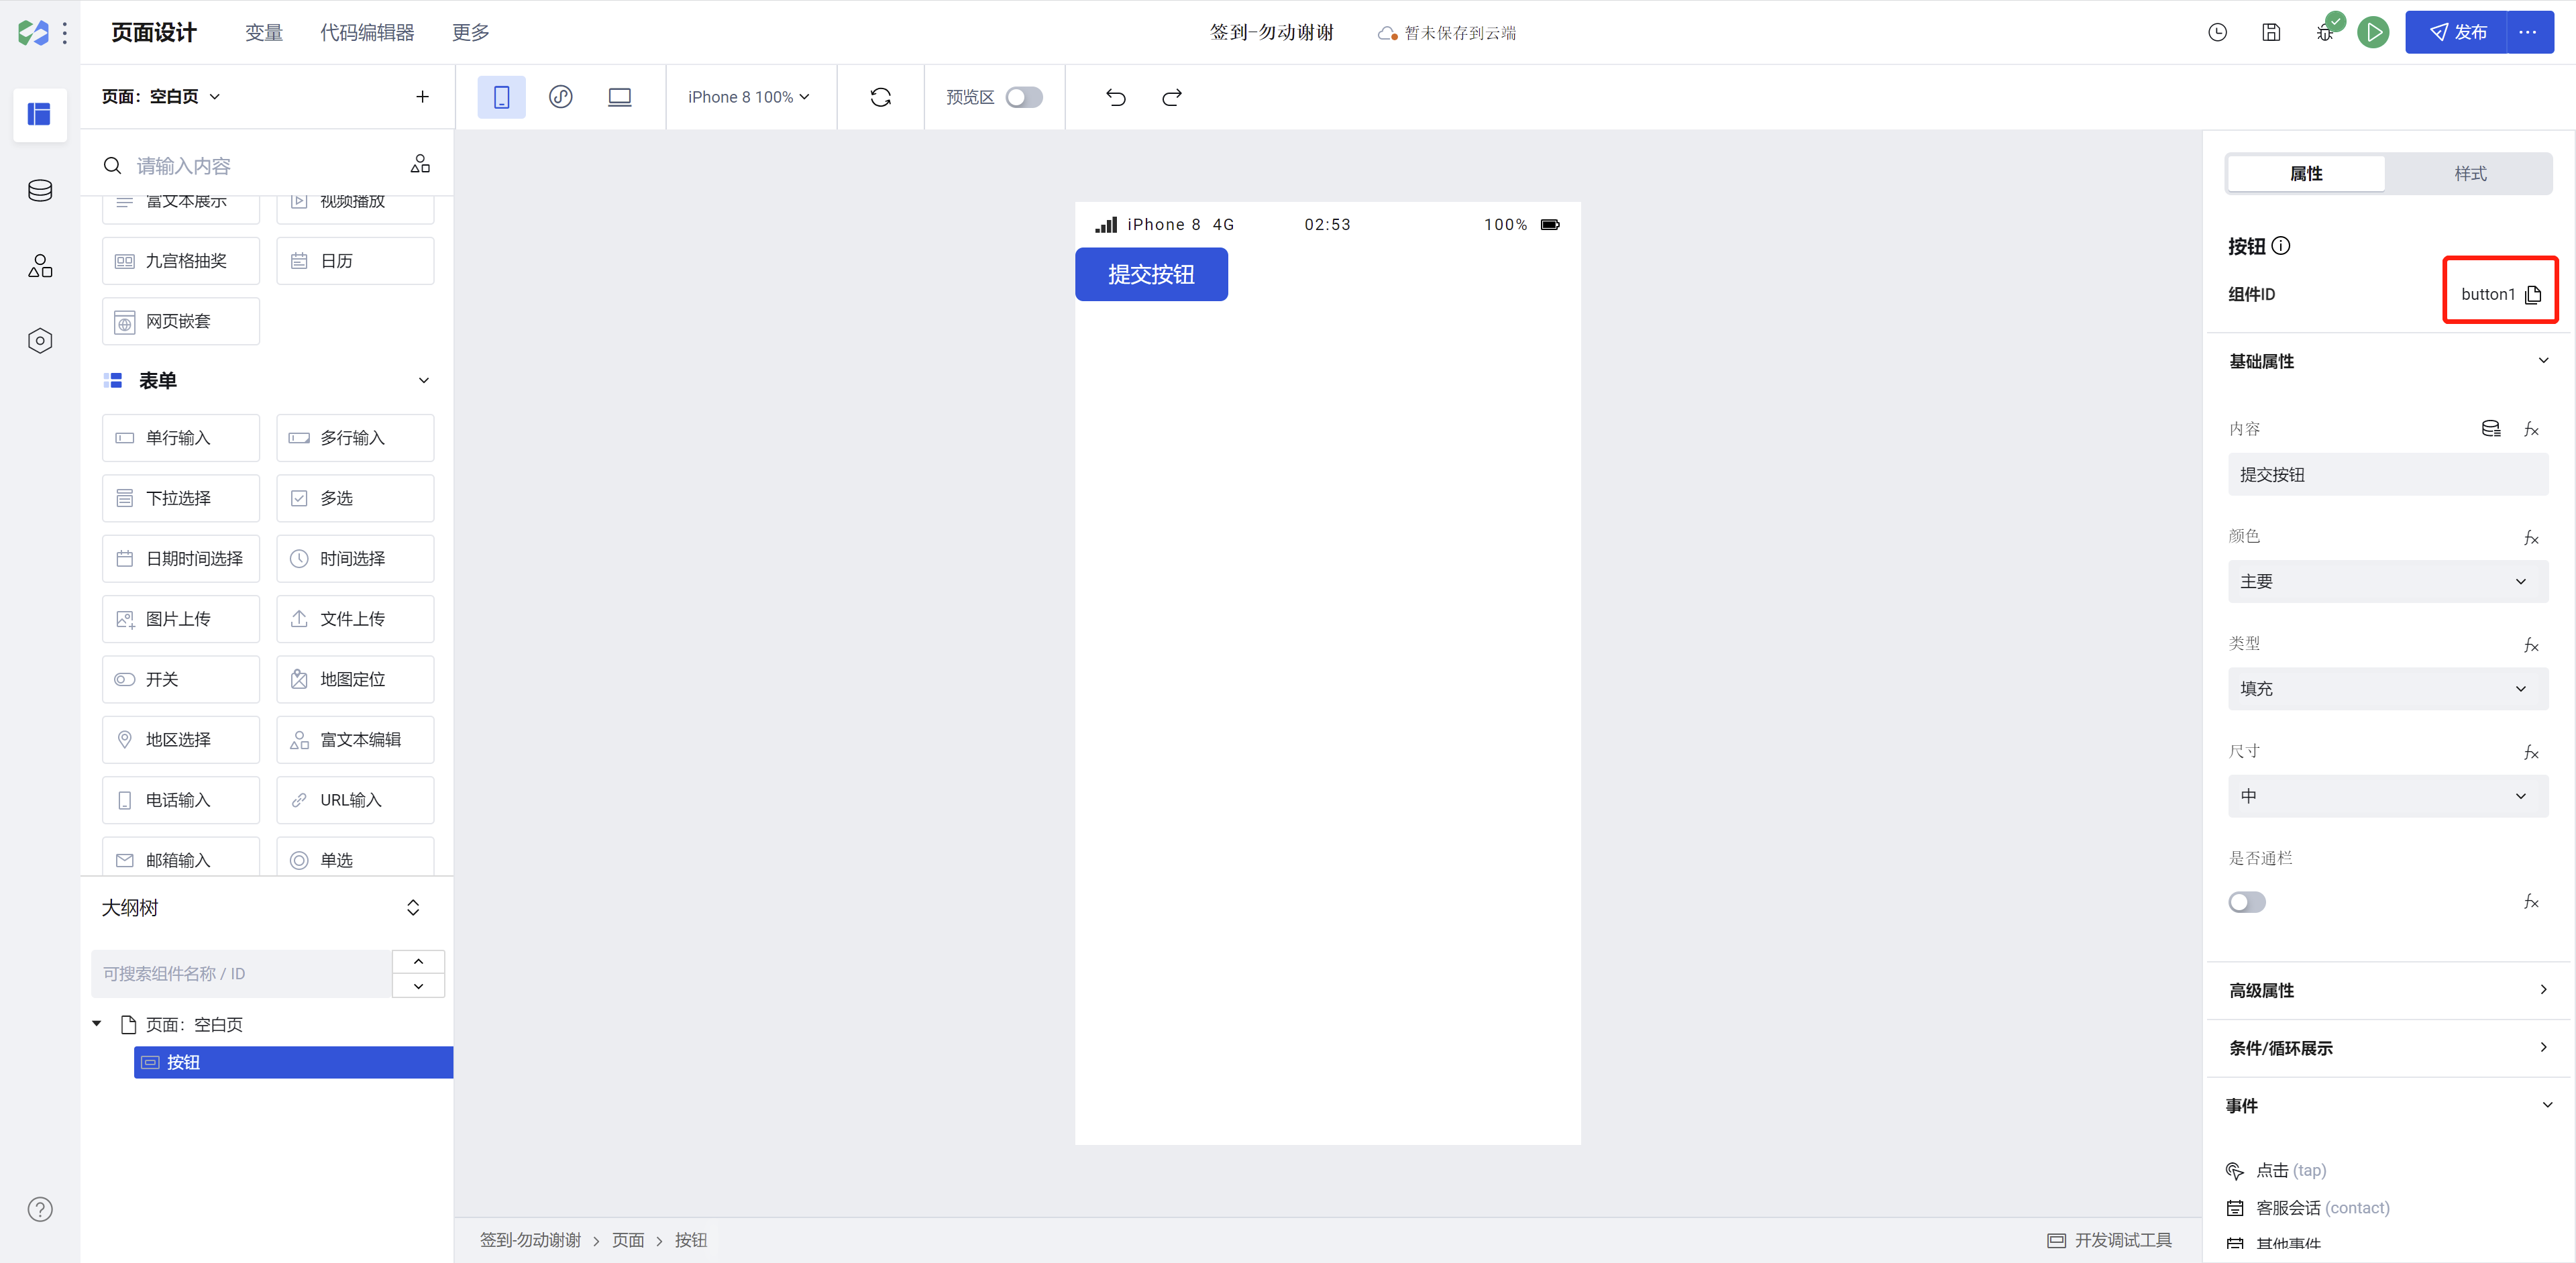Image resolution: width=2576 pixels, height=1263 pixels.
Task: Open fx expression for 类型 field
Action: [2531, 645]
